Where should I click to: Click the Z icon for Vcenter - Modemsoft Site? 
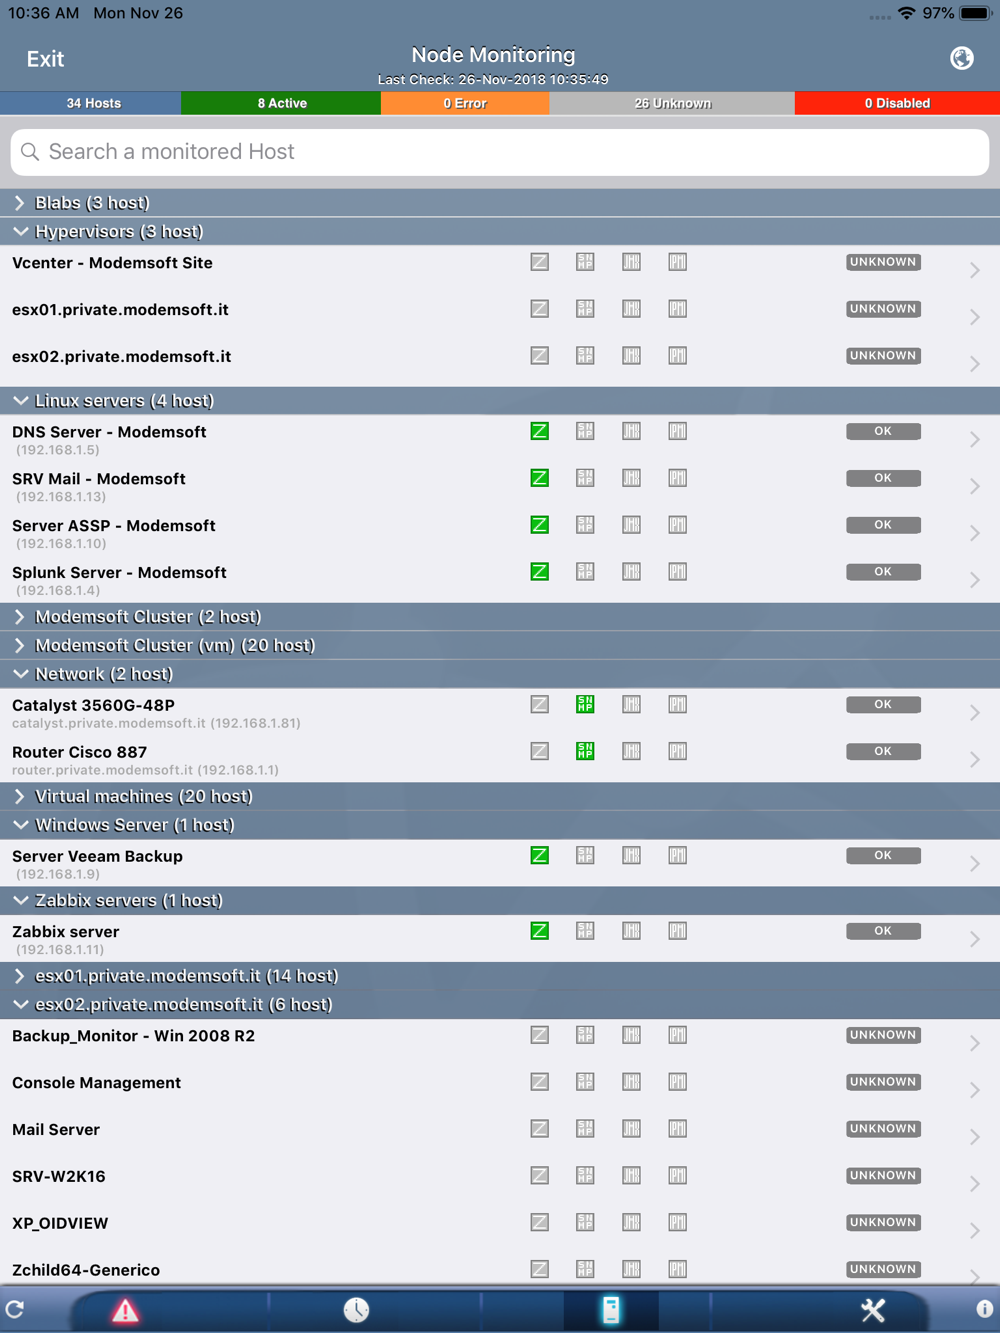(x=539, y=262)
